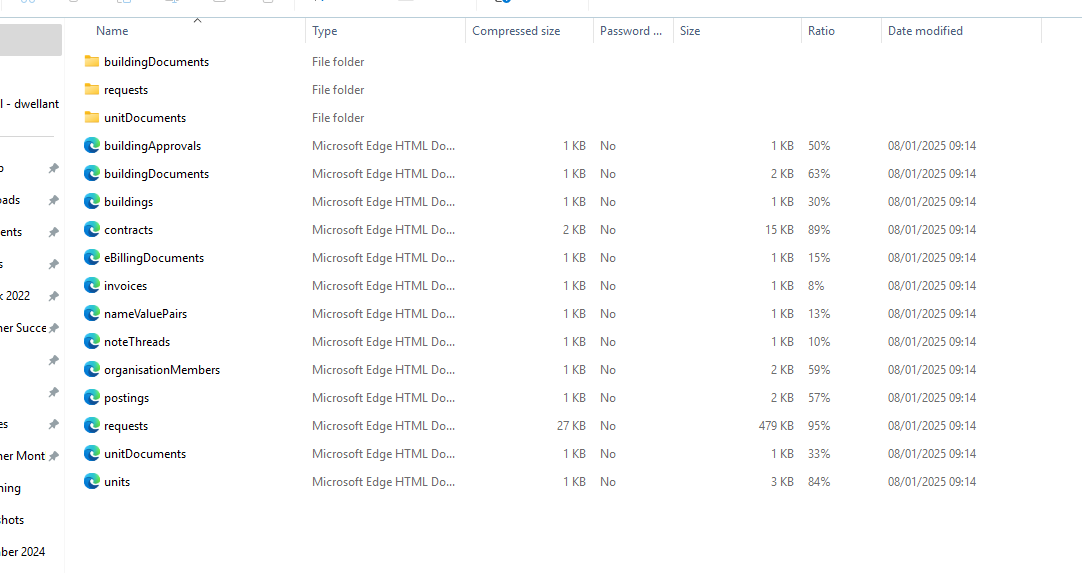
Task: Click the contracts Edge file icon
Action: coord(92,230)
